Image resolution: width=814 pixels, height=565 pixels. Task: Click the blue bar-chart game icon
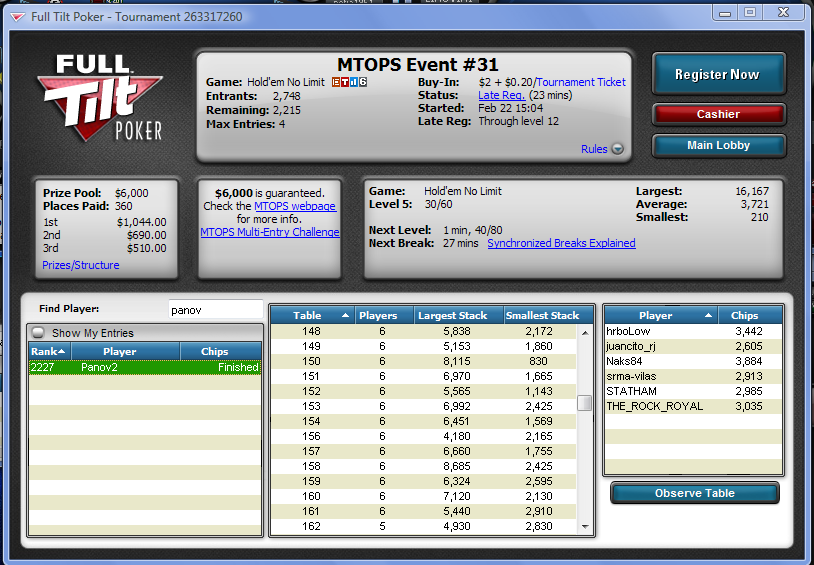[354, 82]
